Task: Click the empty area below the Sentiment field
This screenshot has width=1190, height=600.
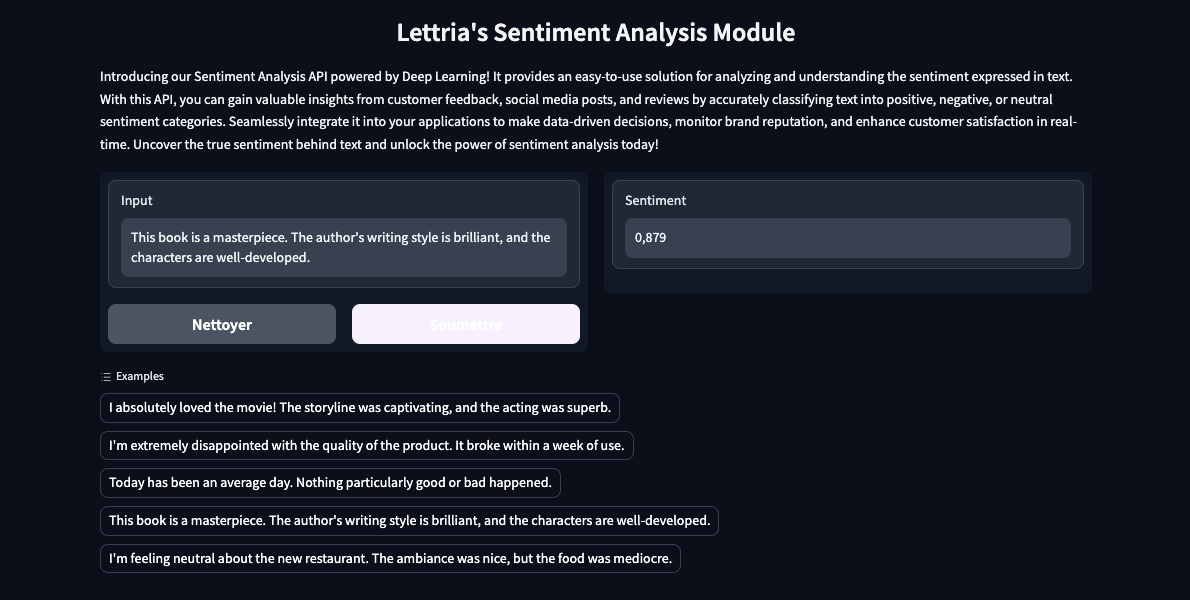Action: [x=847, y=281]
